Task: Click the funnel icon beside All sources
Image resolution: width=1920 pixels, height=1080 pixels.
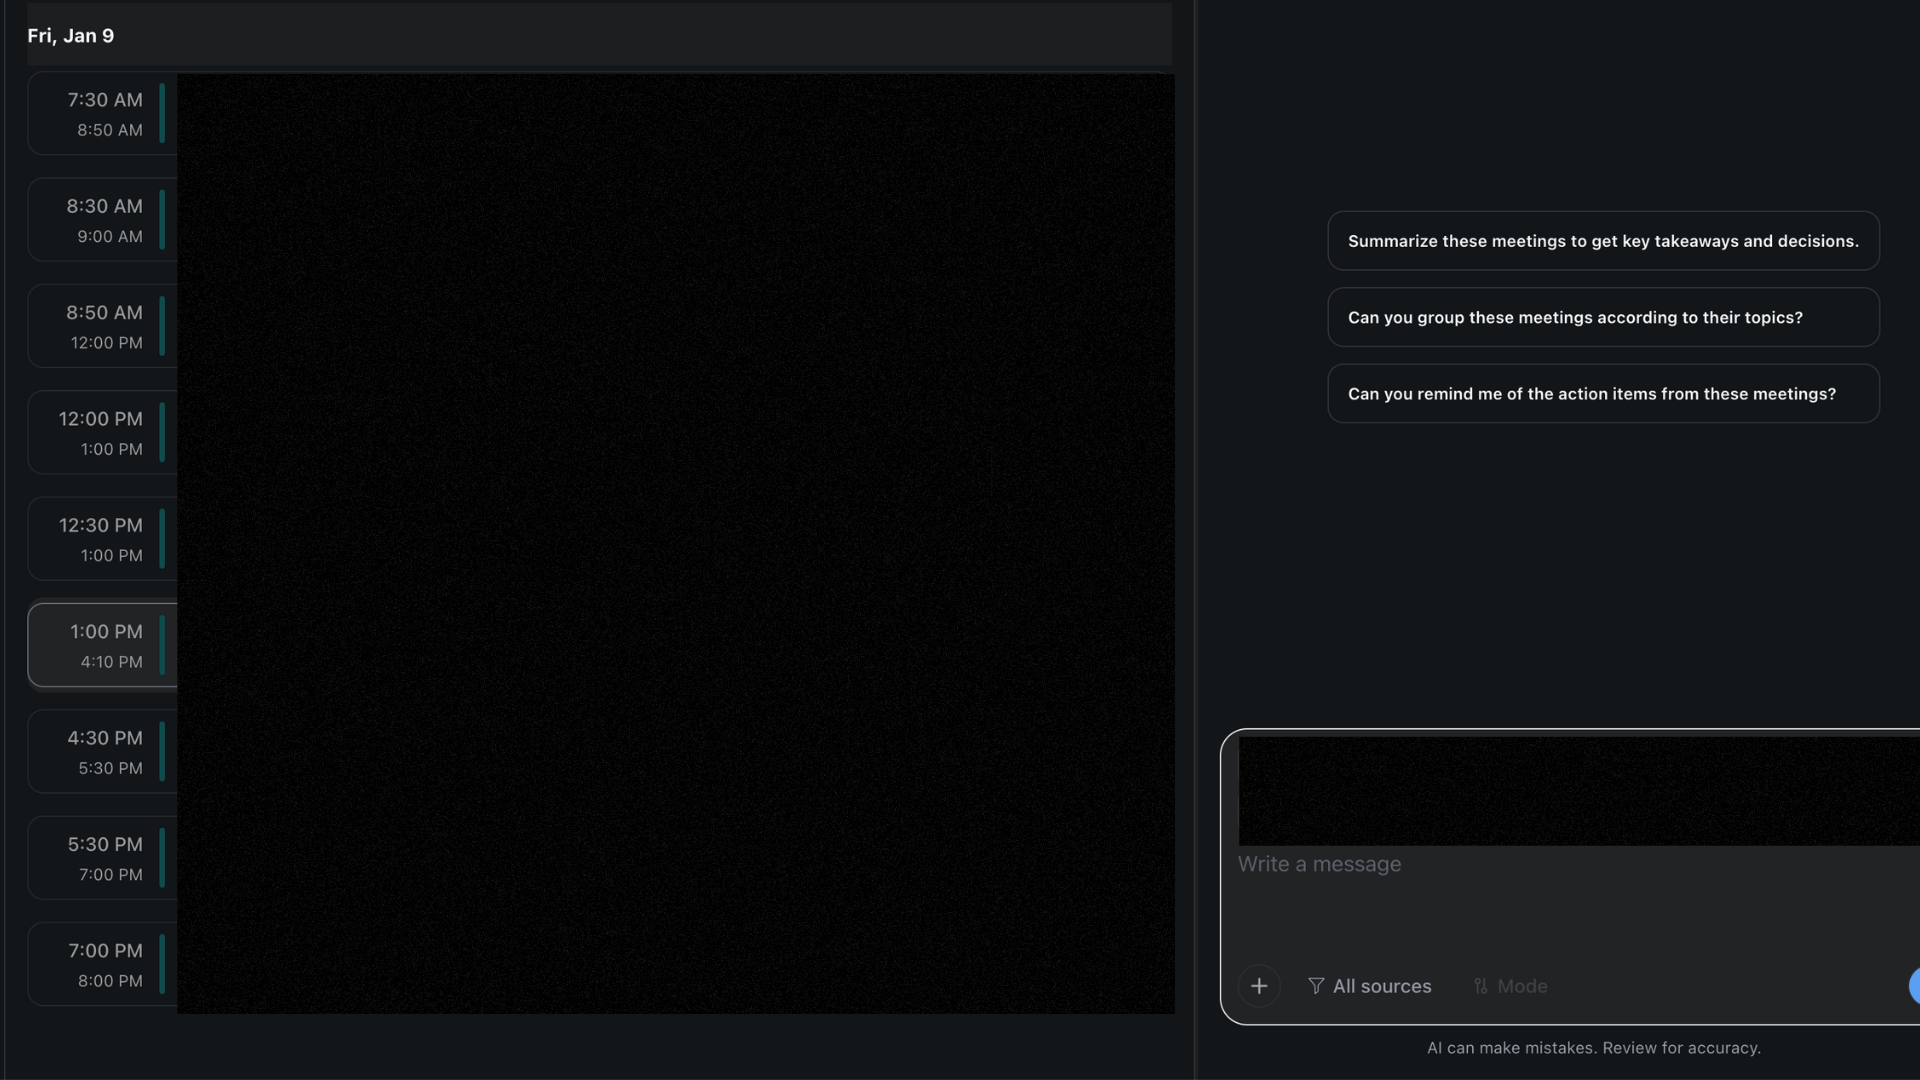Action: coord(1316,986)
